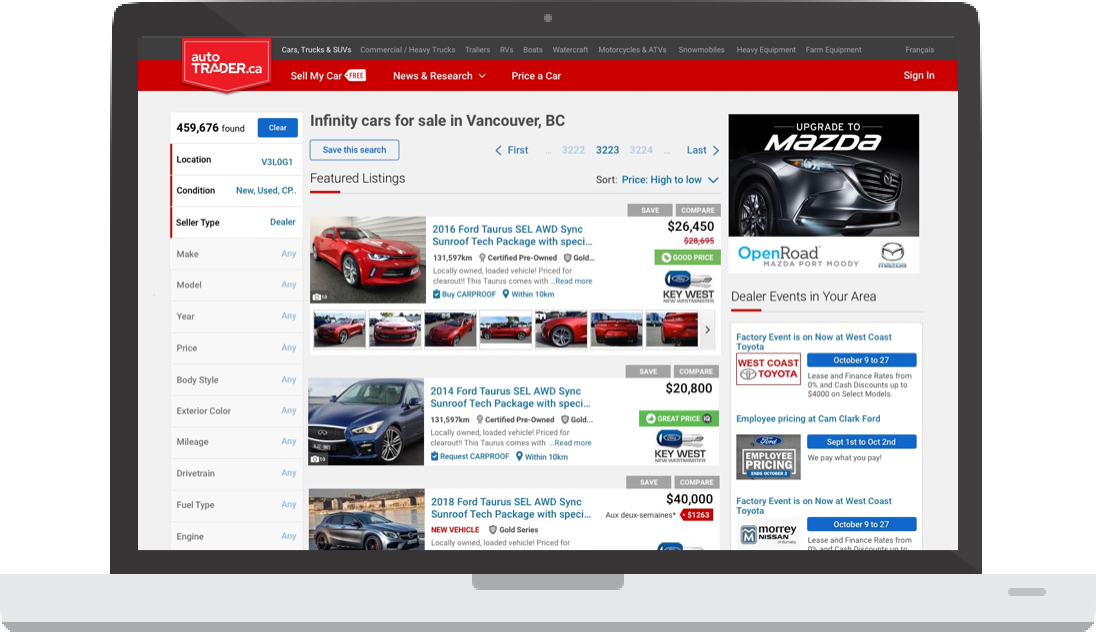The height and width of the screenshot is (632, 1096).
Task: Click the West Coast Toyota logo
Action: (768, 368)
